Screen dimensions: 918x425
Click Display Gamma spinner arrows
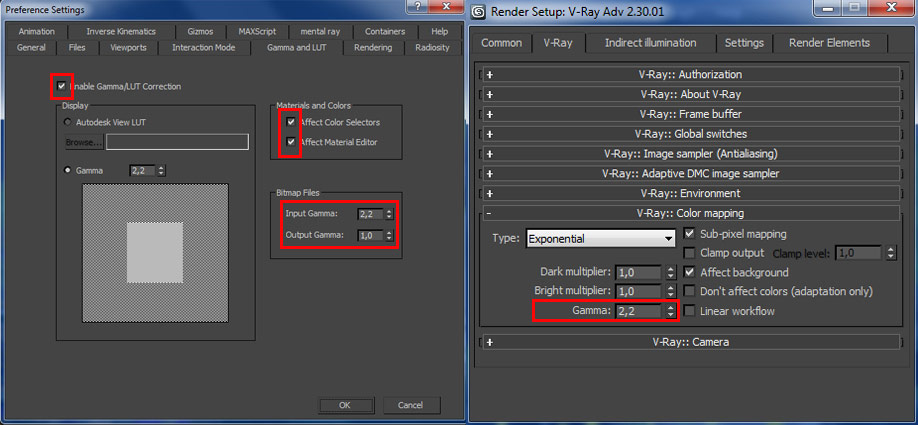tap(162, 170)
